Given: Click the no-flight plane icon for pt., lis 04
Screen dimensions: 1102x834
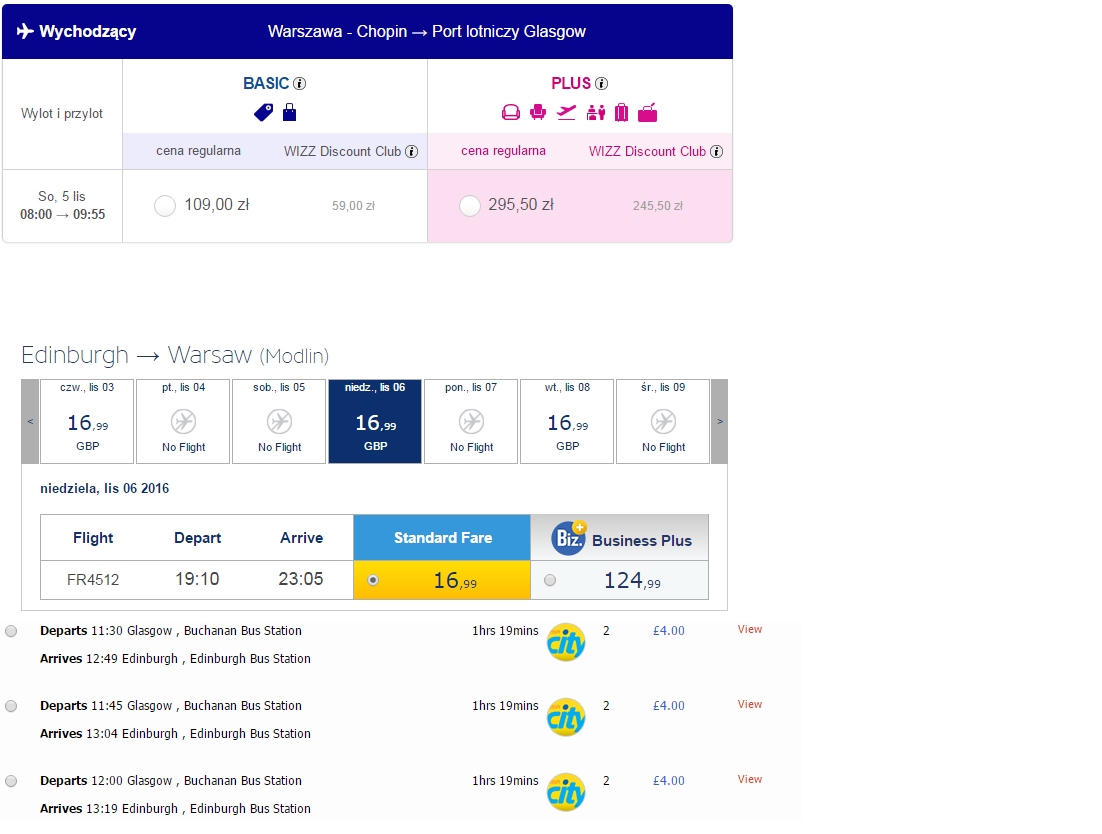Looking at the screenshot, I should (183, 422).
